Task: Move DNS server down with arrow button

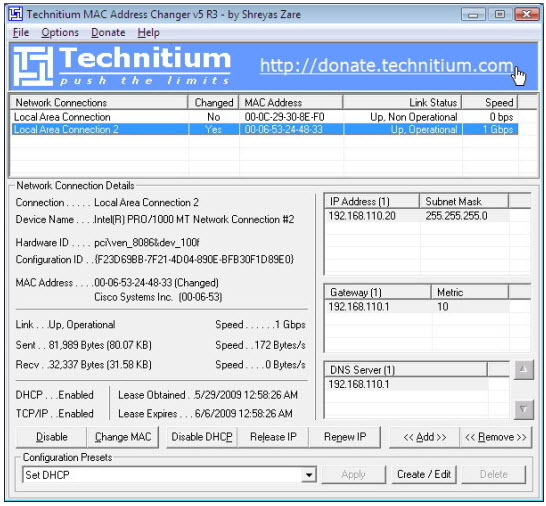Action: (x=523, y=410)
